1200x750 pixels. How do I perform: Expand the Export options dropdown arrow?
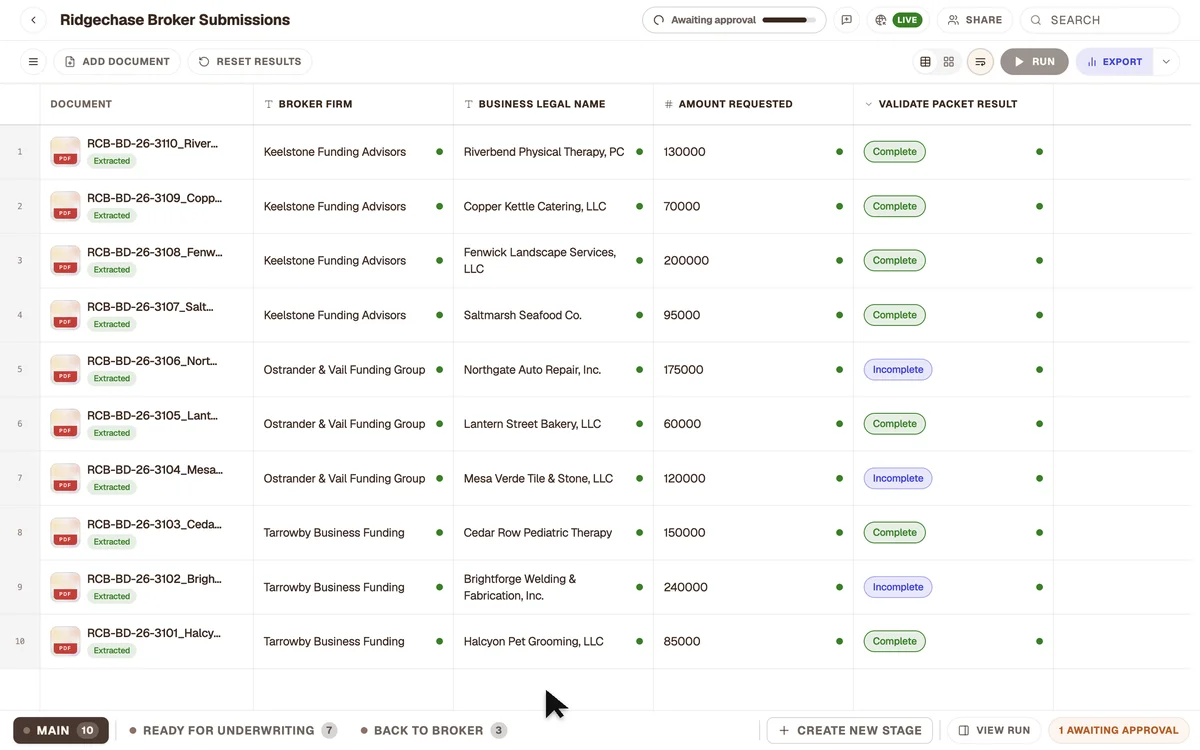pyautogui.click(x=1166, y=62)
